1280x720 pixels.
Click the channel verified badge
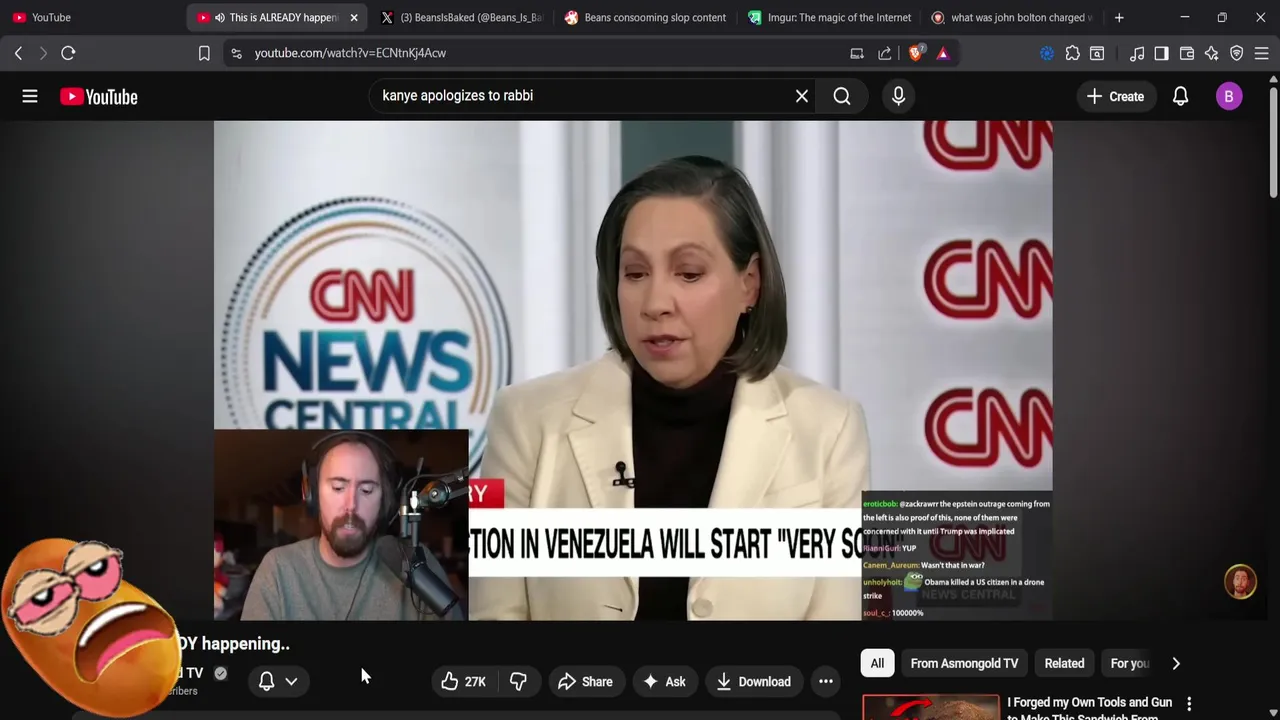pos(220,673)
